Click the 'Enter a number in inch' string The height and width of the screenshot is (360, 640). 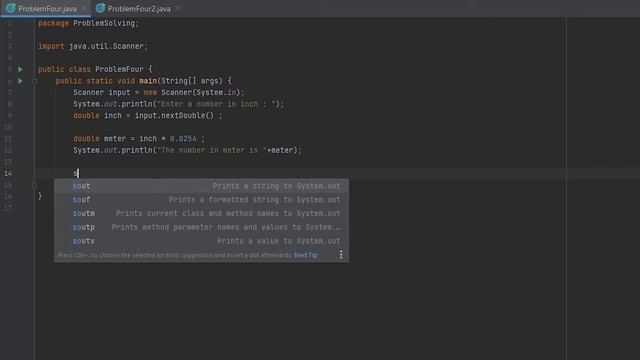[216, 104]
